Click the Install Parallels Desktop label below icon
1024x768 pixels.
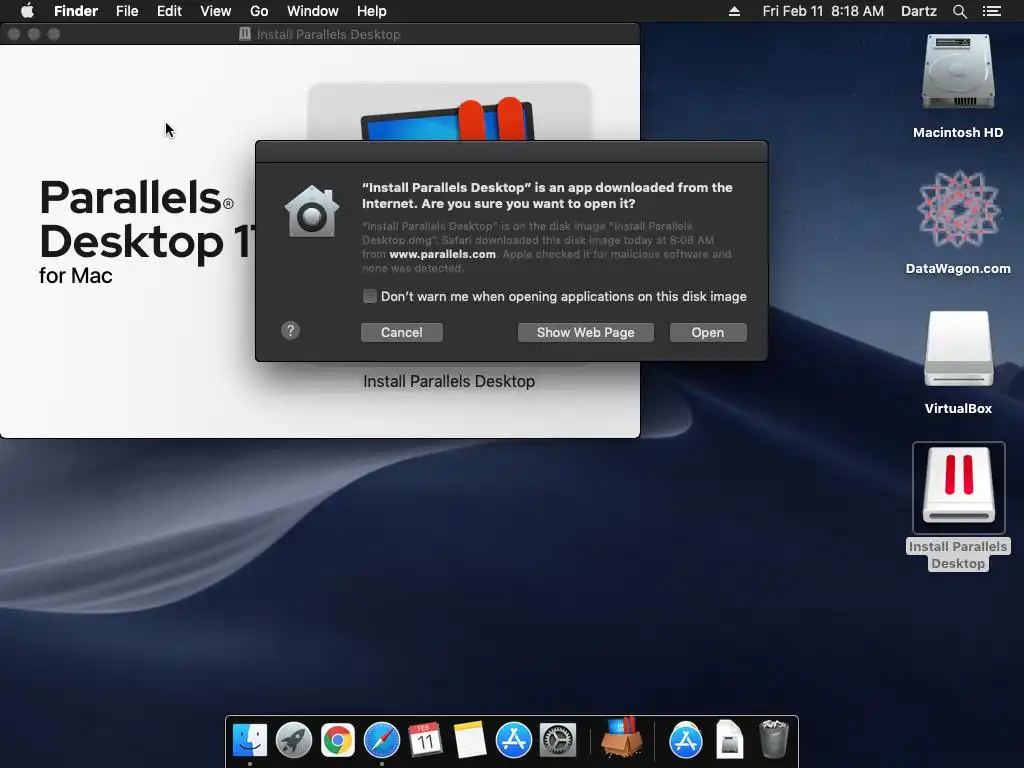449,381
